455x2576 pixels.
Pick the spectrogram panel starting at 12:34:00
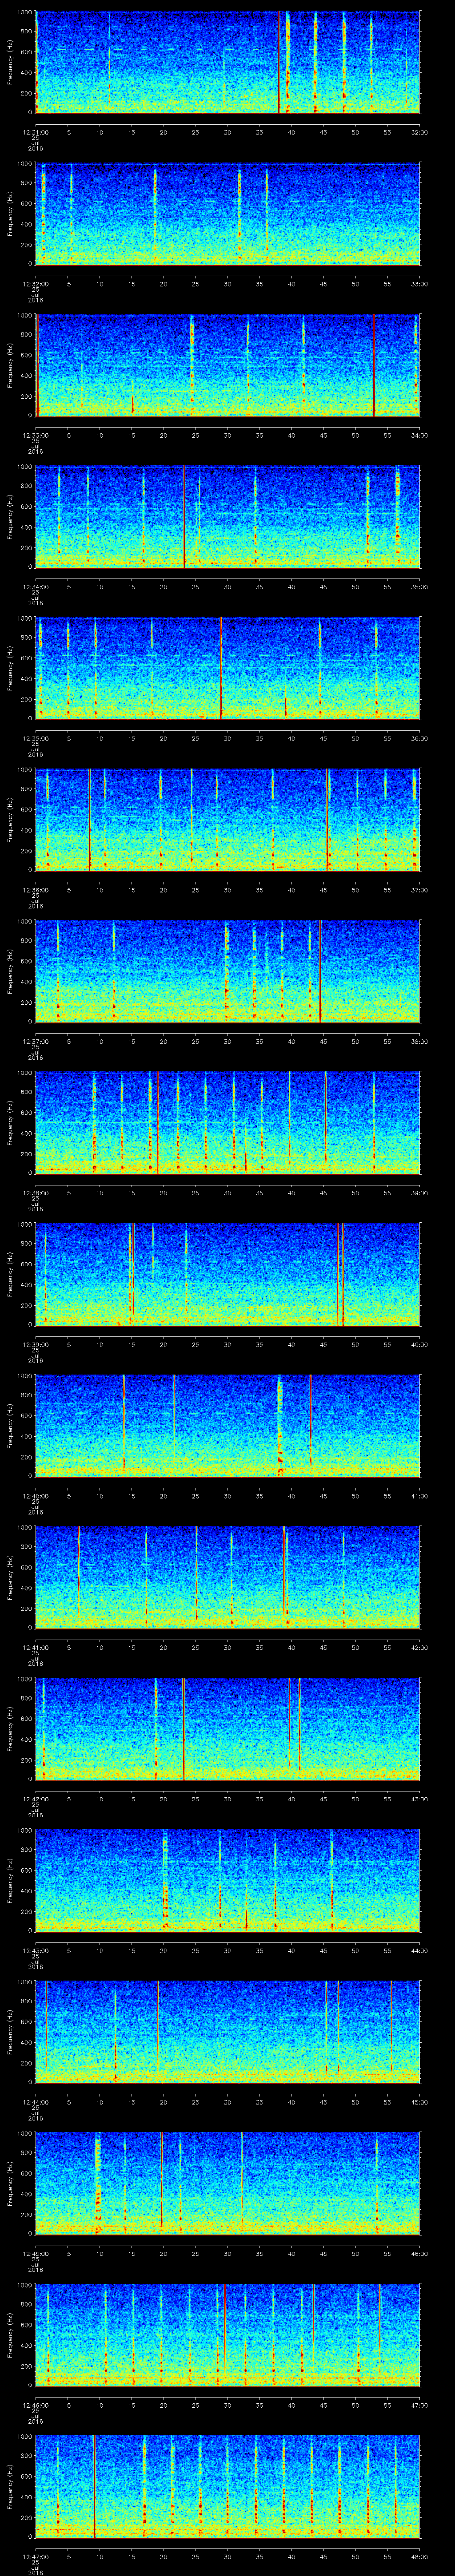pyautogui.click(x=228, y=517)
